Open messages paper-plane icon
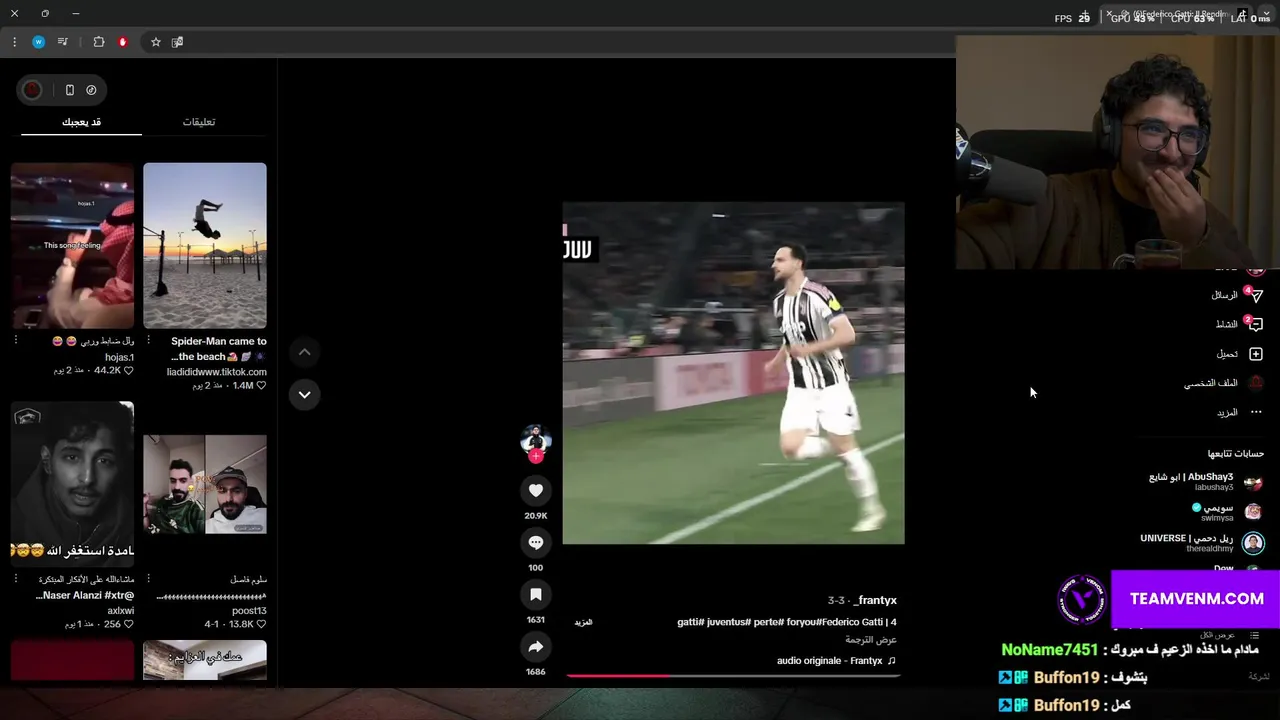This screenshot has height=720, width=1280. tap(1256, 296)
